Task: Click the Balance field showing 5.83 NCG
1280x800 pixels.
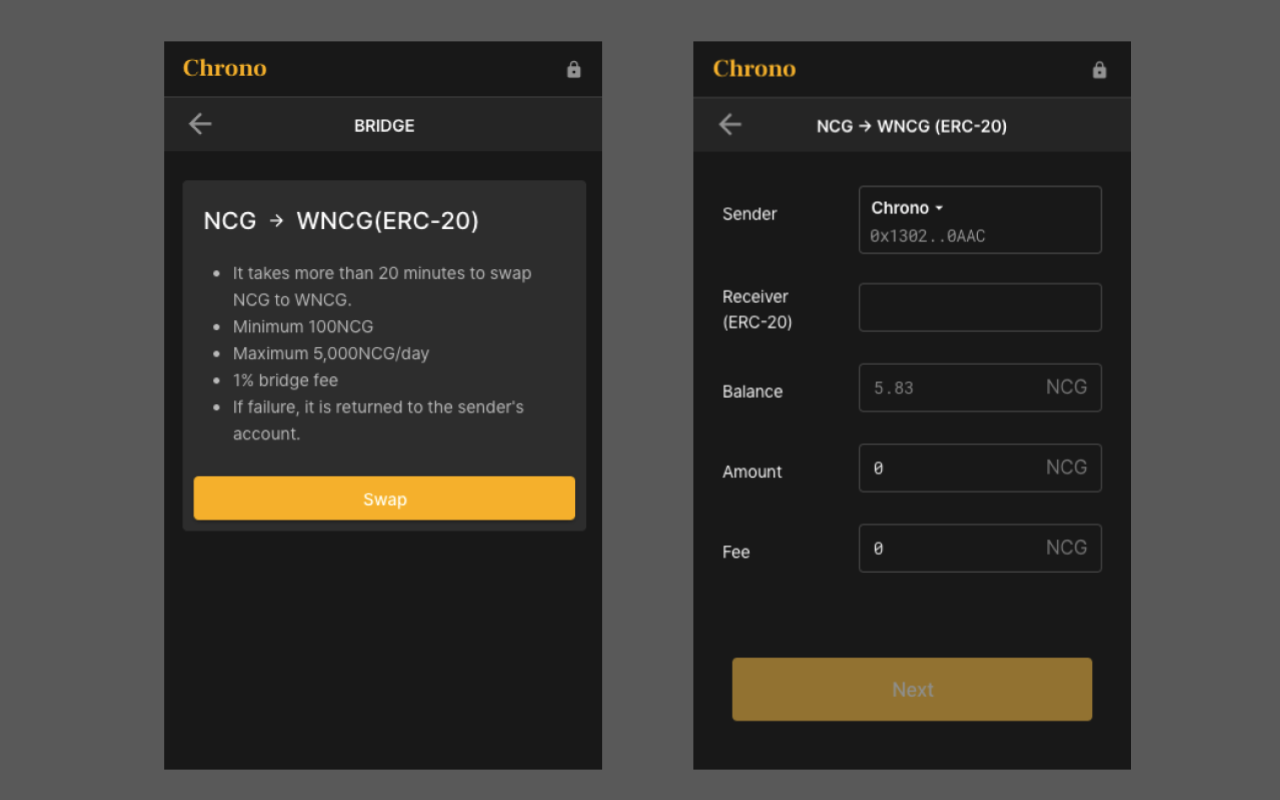Action: tap(979, 387)
